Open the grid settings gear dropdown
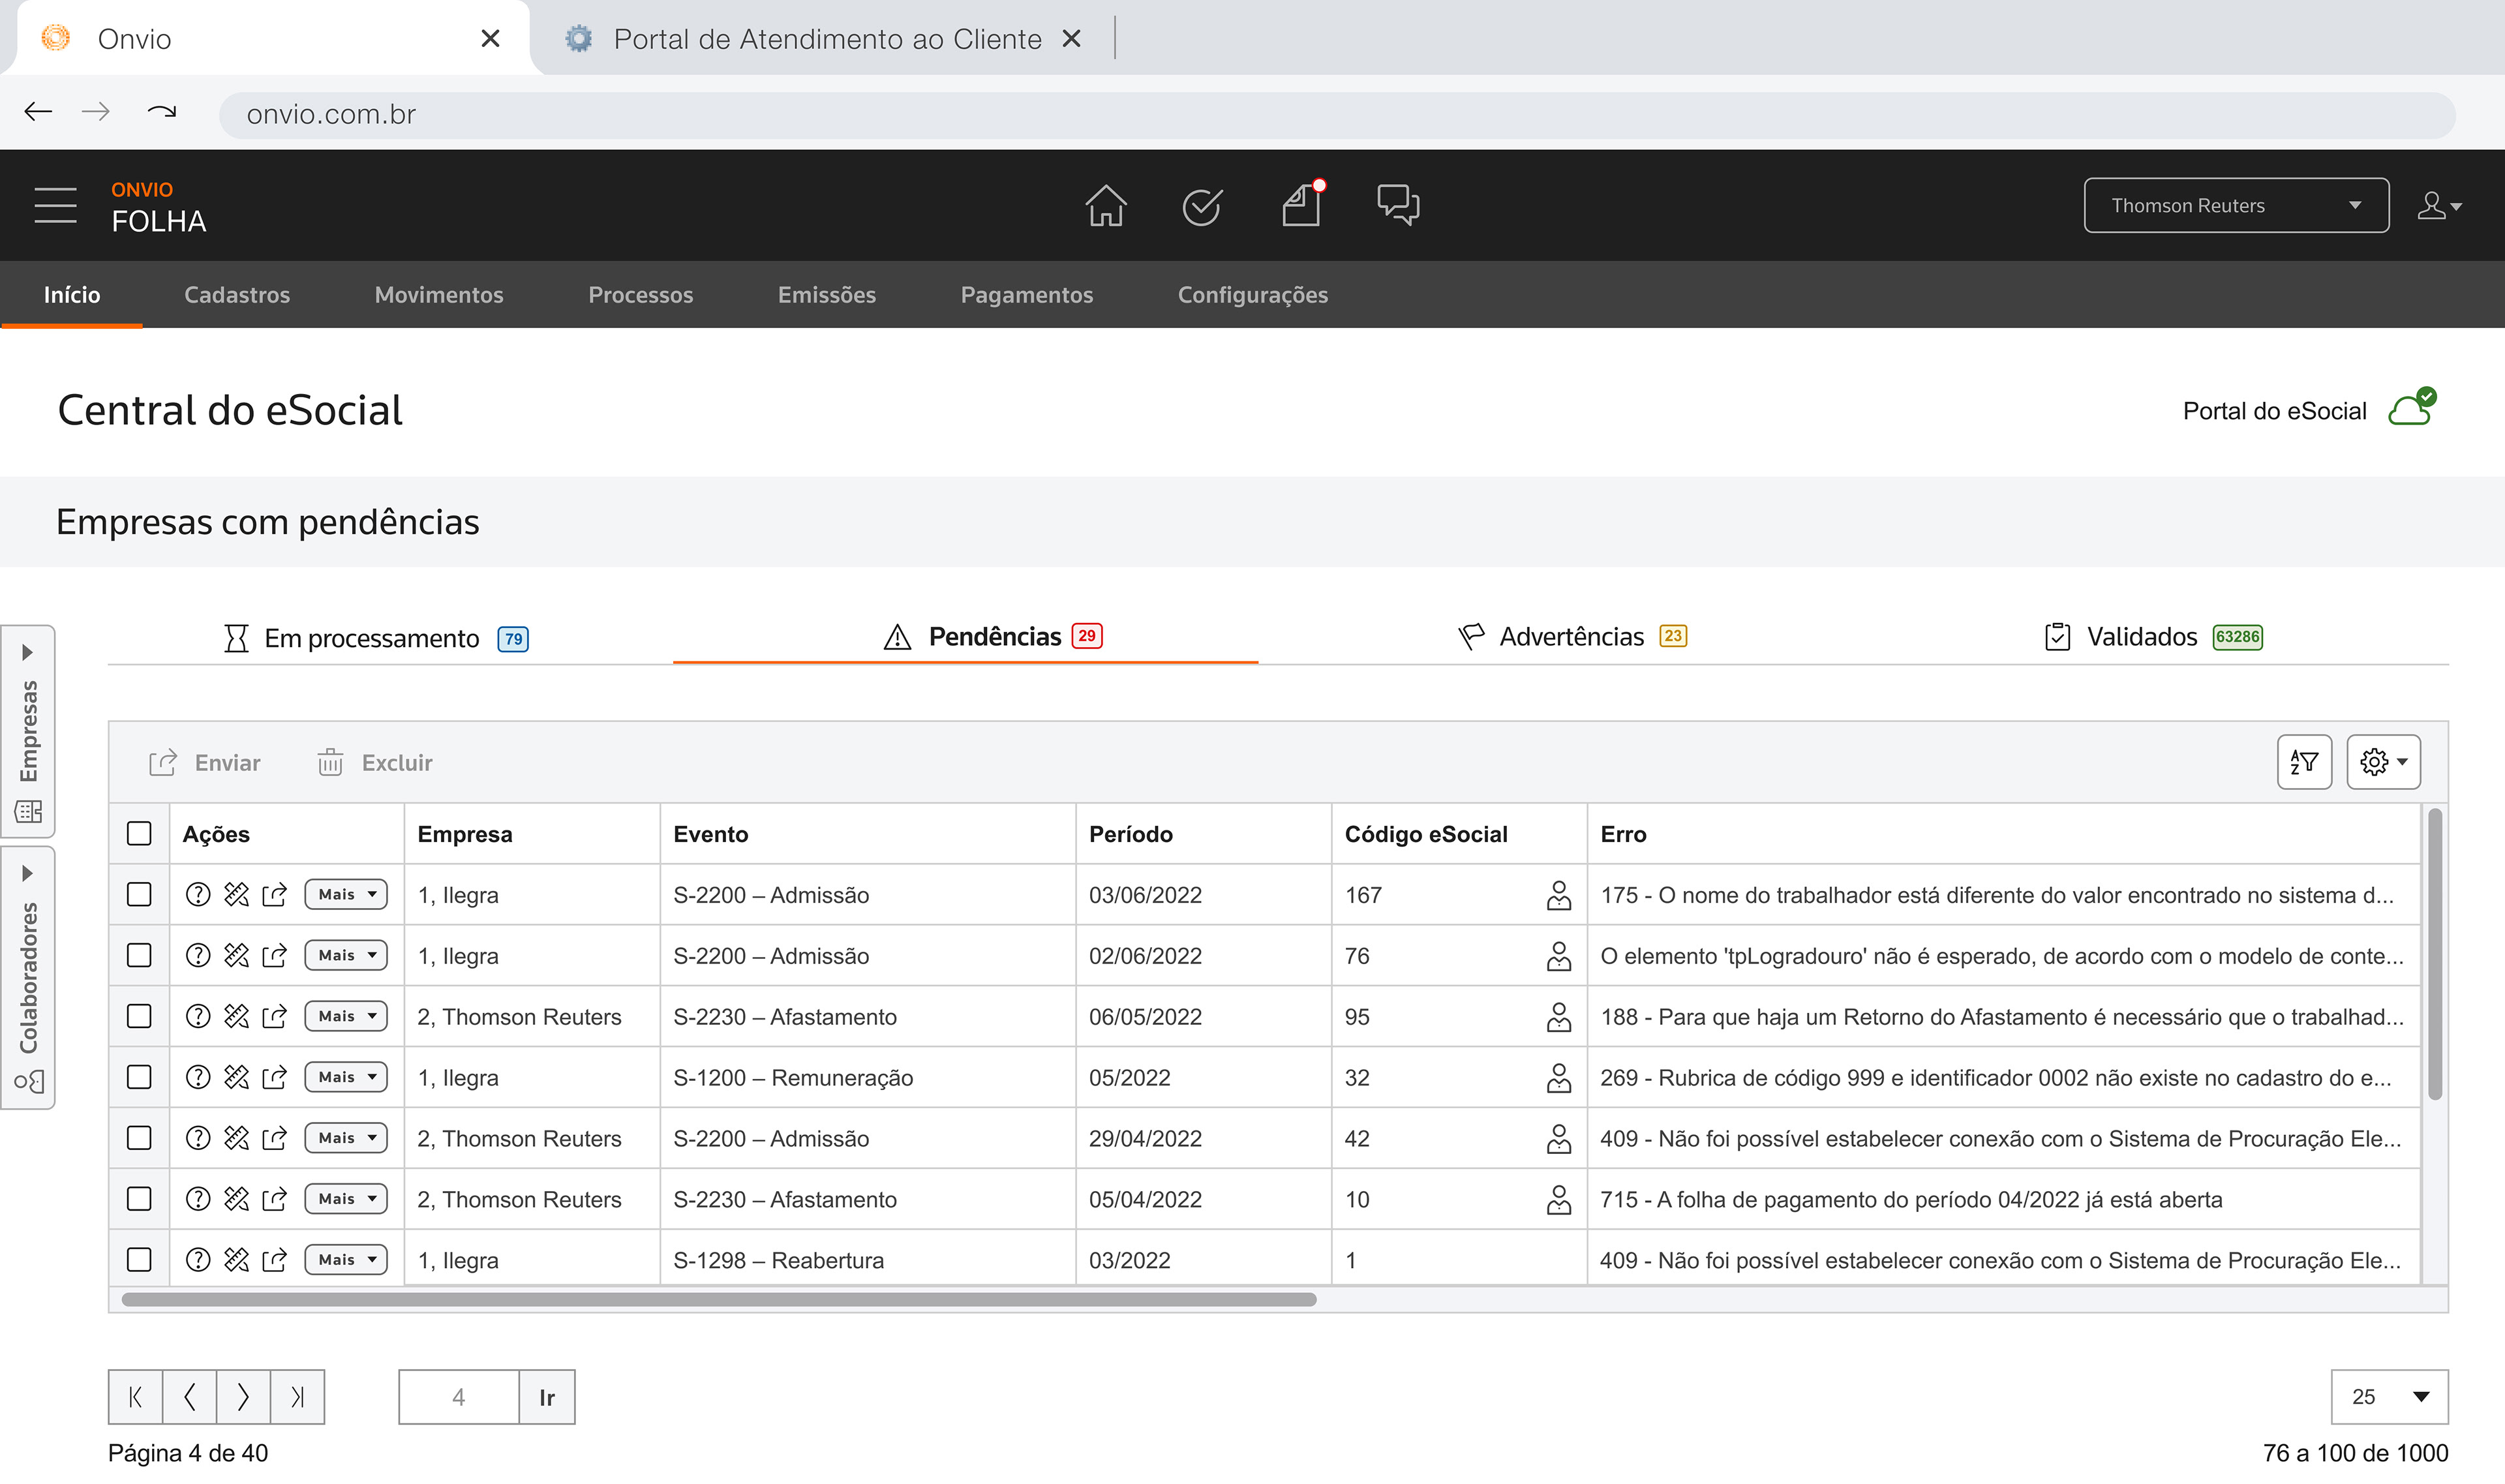 coord(2383,762)
